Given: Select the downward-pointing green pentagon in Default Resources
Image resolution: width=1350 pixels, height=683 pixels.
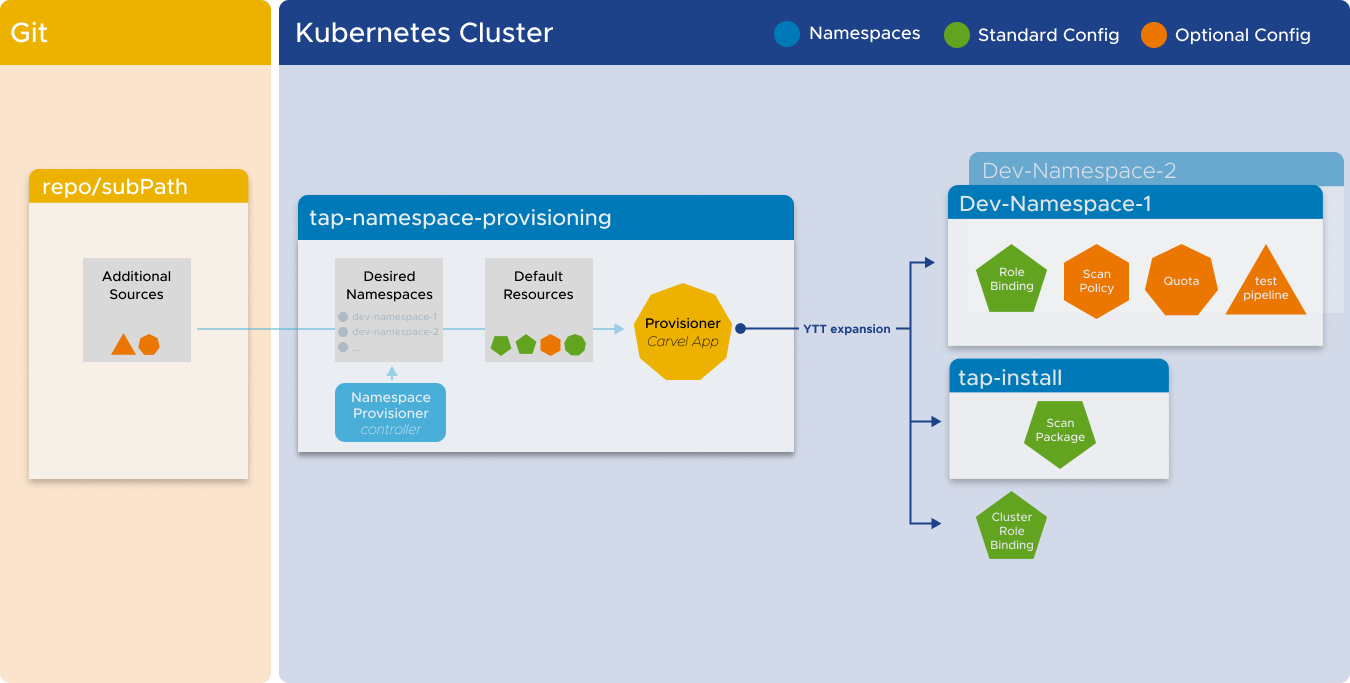Looking at the screenshot, I should click(x=501, y=345).
